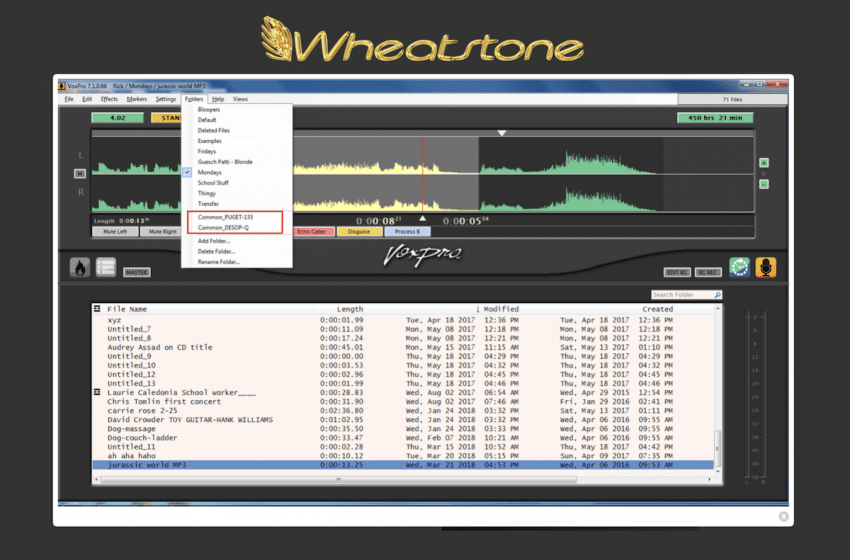850x560 pixels.
Task: Click the green circular sync icon
Action: pos(739,267)
